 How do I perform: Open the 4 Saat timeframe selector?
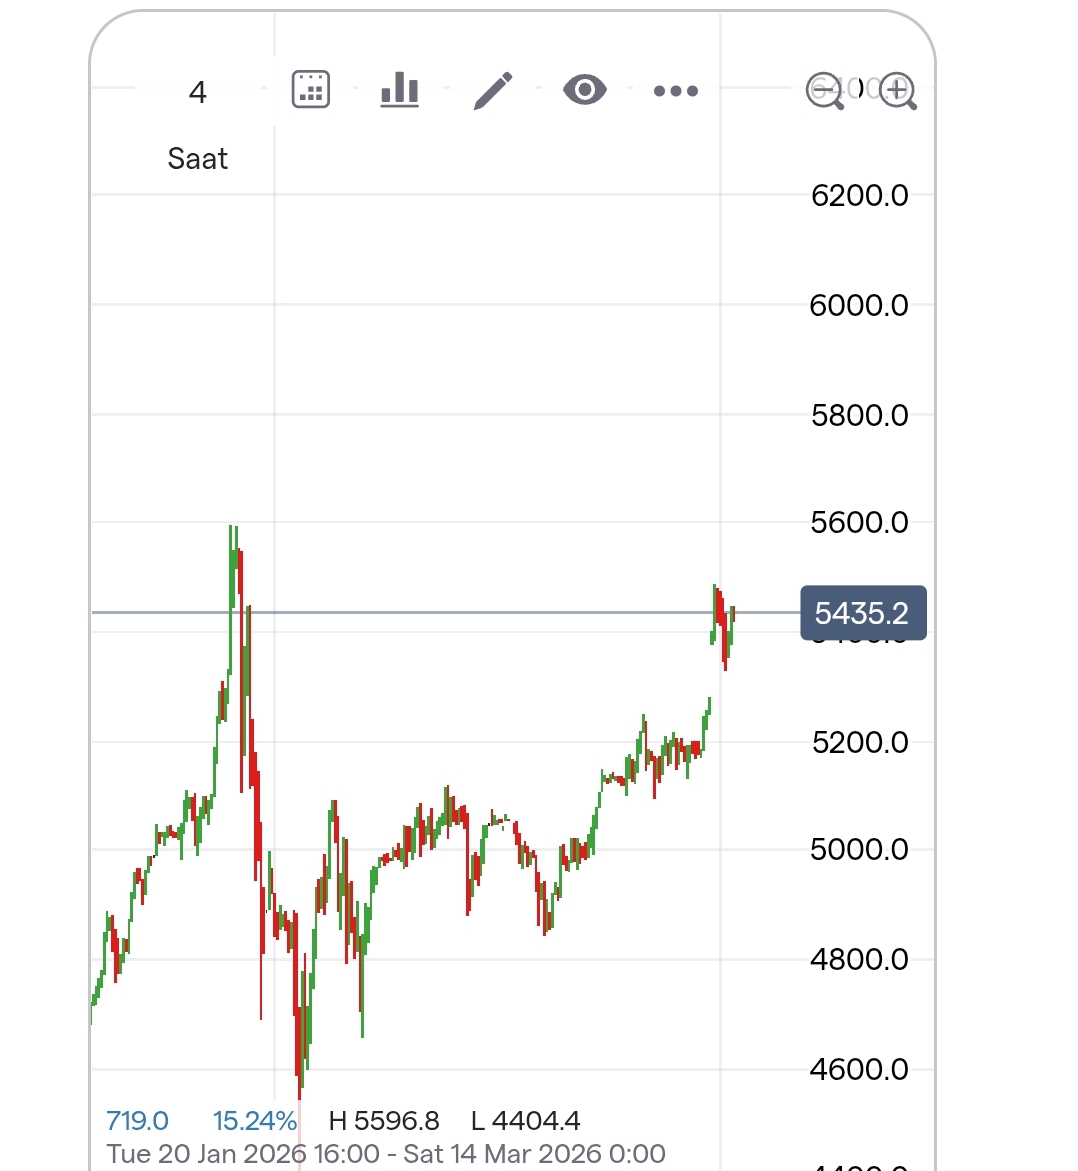pos(198,94)
